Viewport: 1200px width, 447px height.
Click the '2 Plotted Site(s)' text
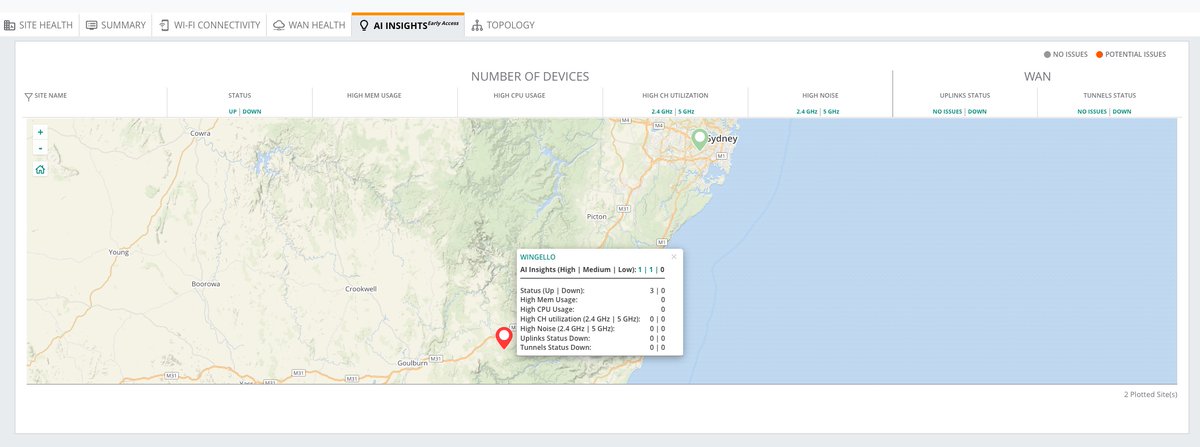click(1150, 395)
